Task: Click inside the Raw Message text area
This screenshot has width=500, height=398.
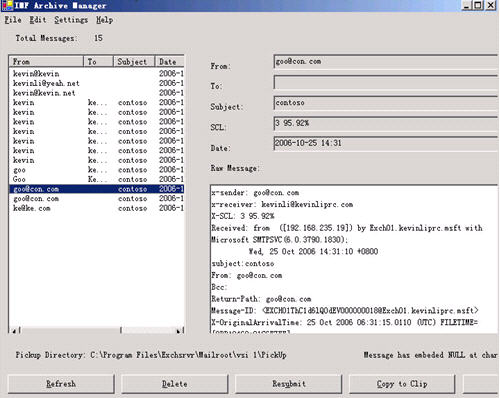Action: click(x=354, y=259)
